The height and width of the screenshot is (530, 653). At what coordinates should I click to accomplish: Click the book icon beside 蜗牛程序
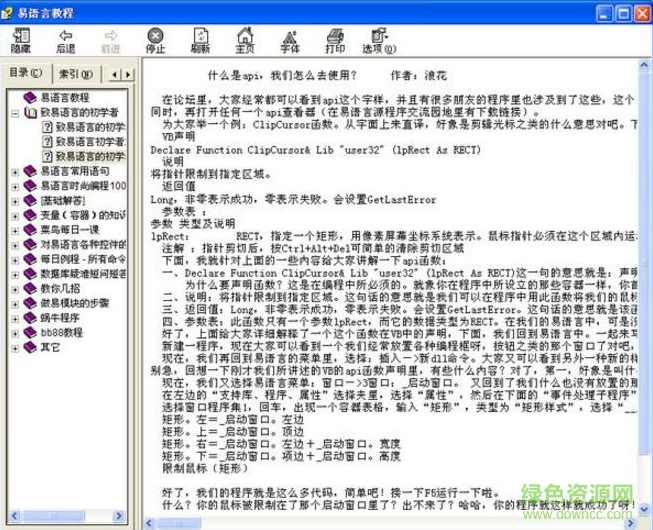click(x=30, y=318)
